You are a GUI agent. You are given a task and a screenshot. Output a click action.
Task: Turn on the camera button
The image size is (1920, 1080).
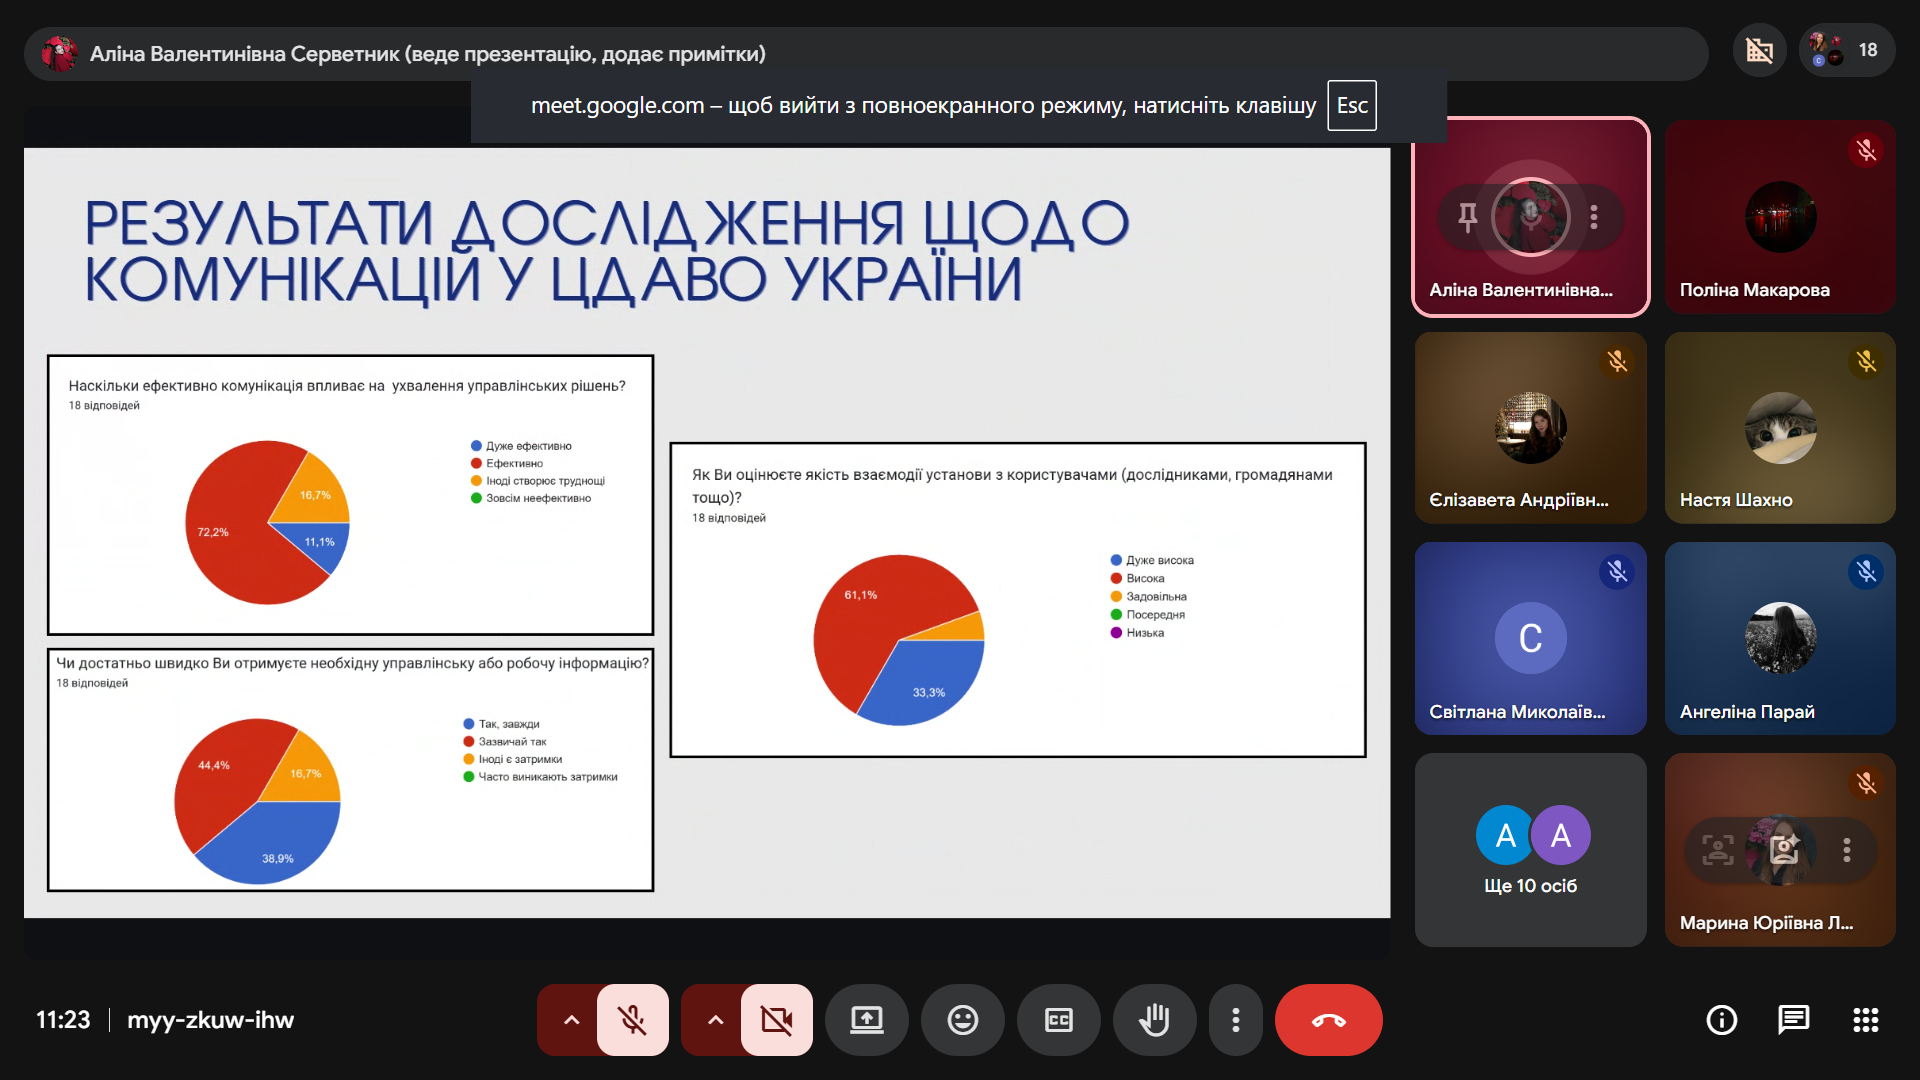click(x=776, y=1020)
